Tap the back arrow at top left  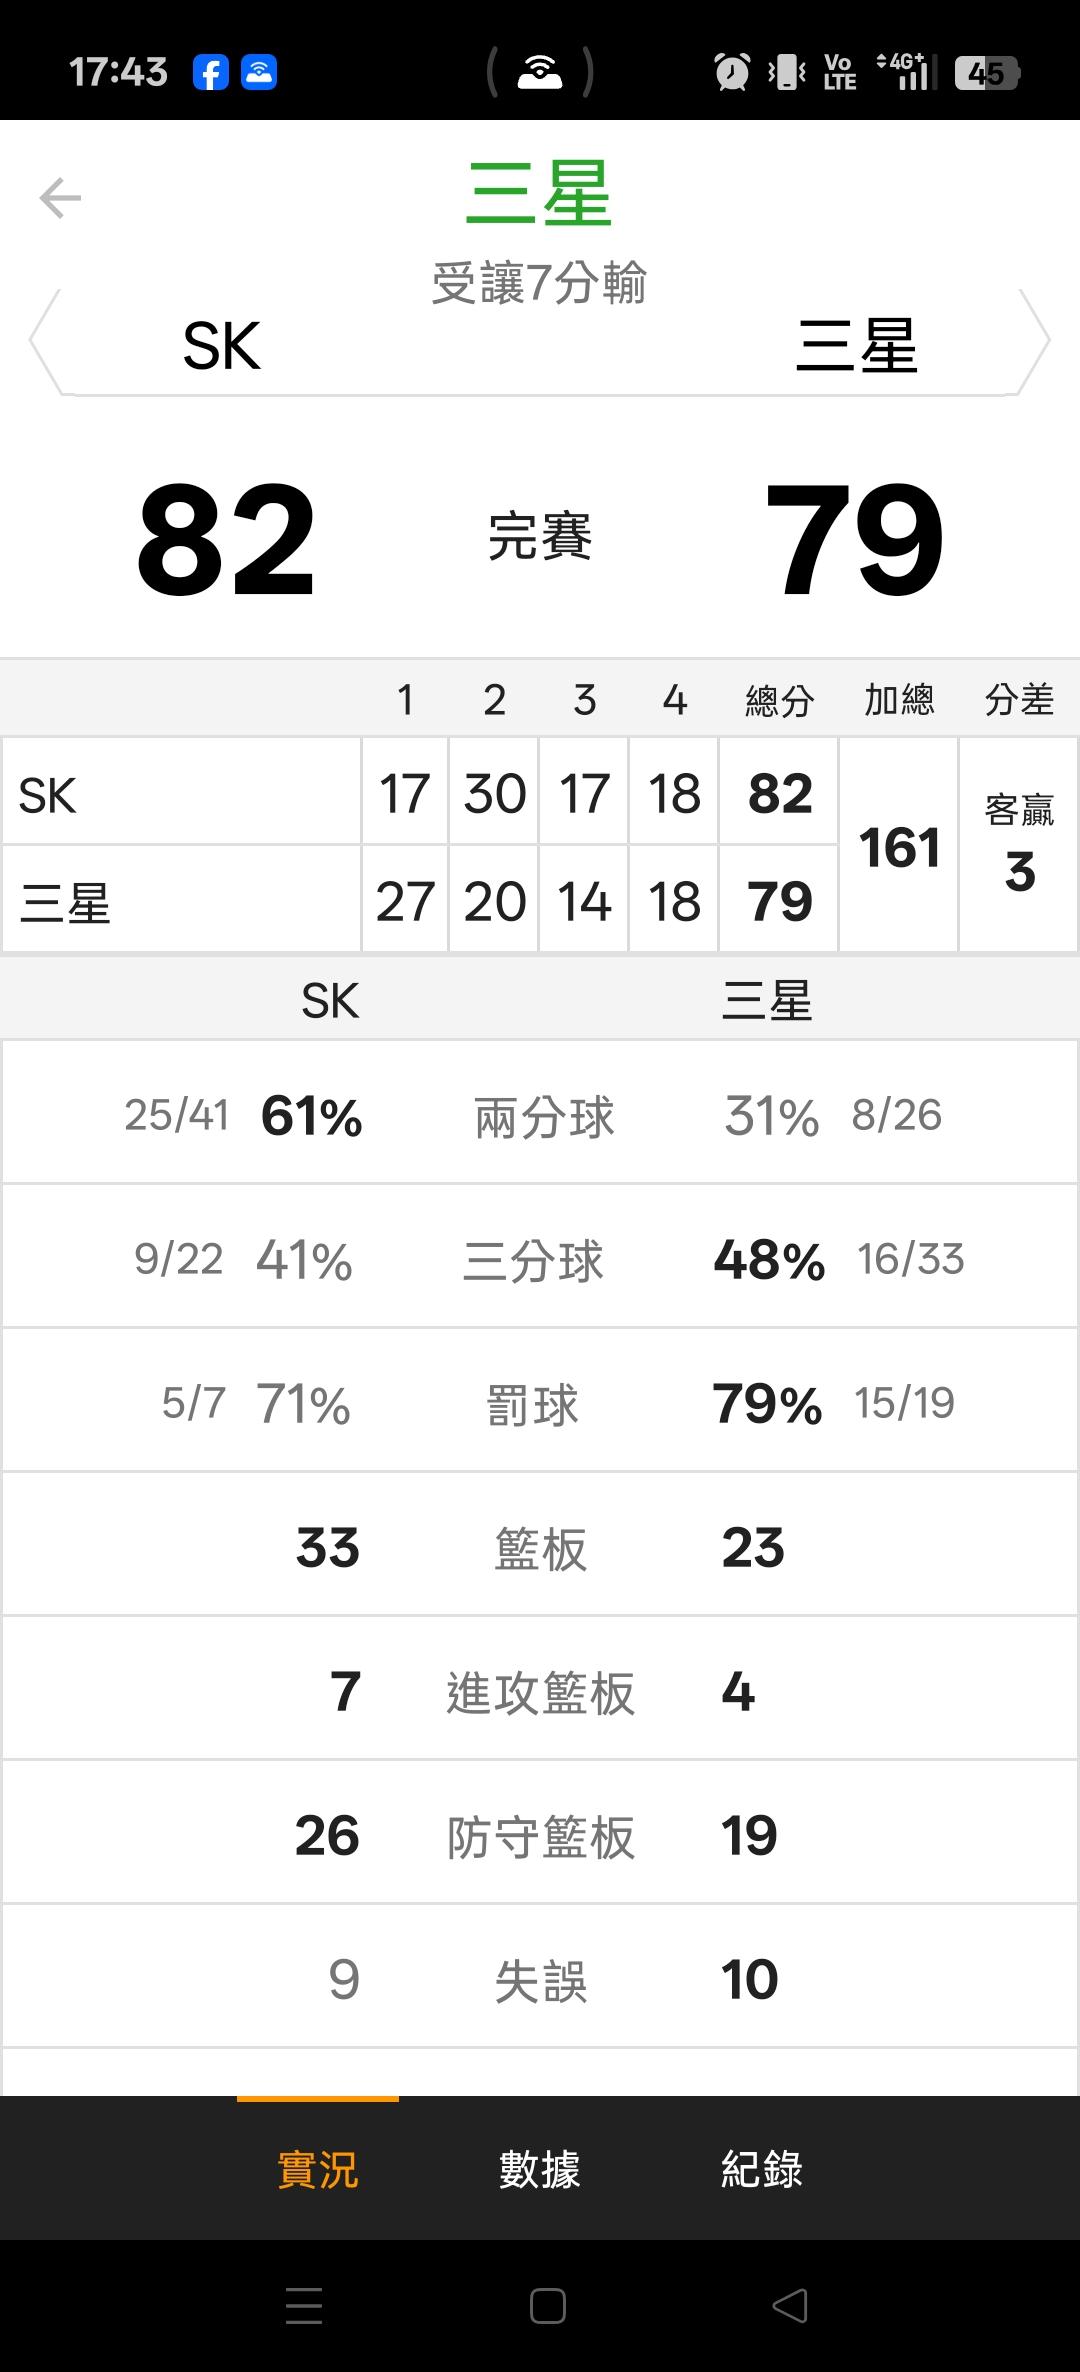coord(60,198)
